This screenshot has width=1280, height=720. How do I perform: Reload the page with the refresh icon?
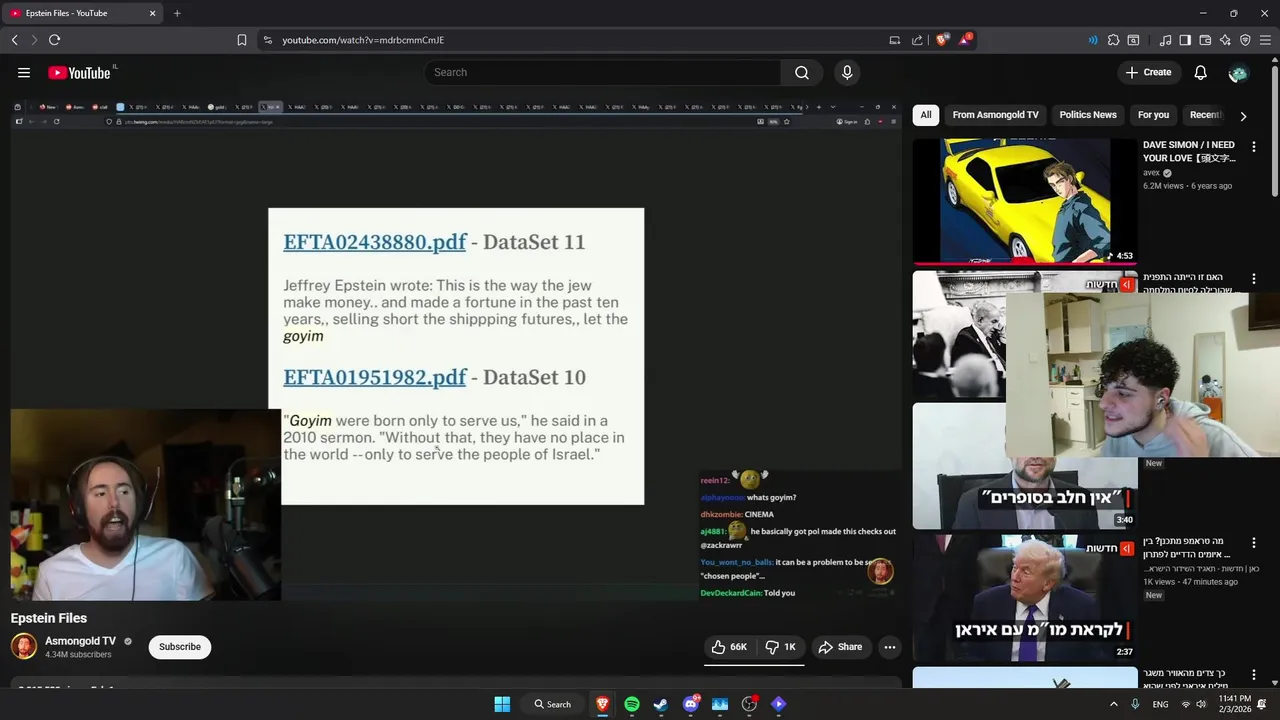(x=54, y=40)
